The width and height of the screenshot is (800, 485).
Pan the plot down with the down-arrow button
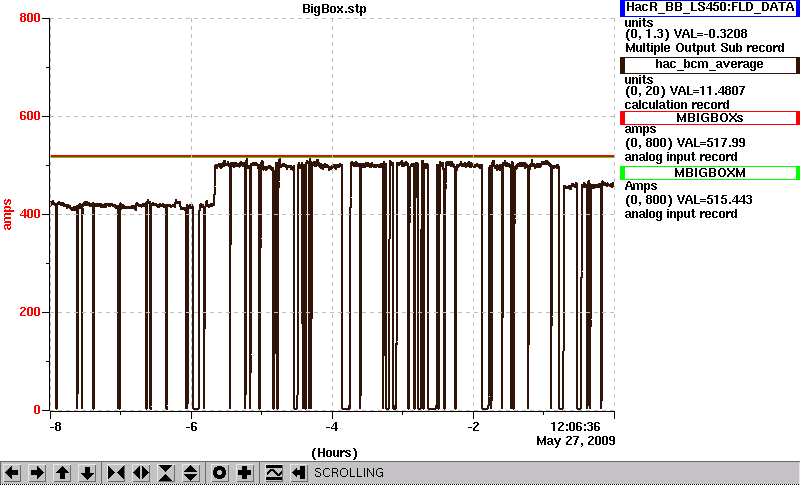tap(88, 473)
